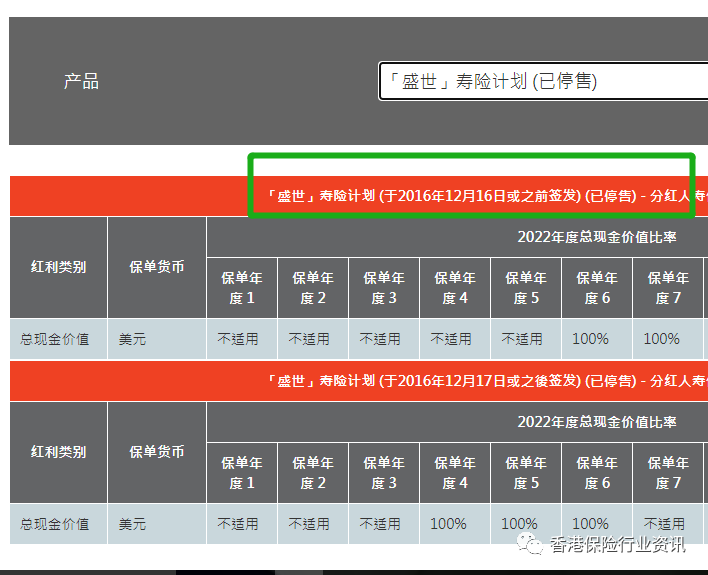Click 保单年度 5 header in first table

[x=526, y=288]
